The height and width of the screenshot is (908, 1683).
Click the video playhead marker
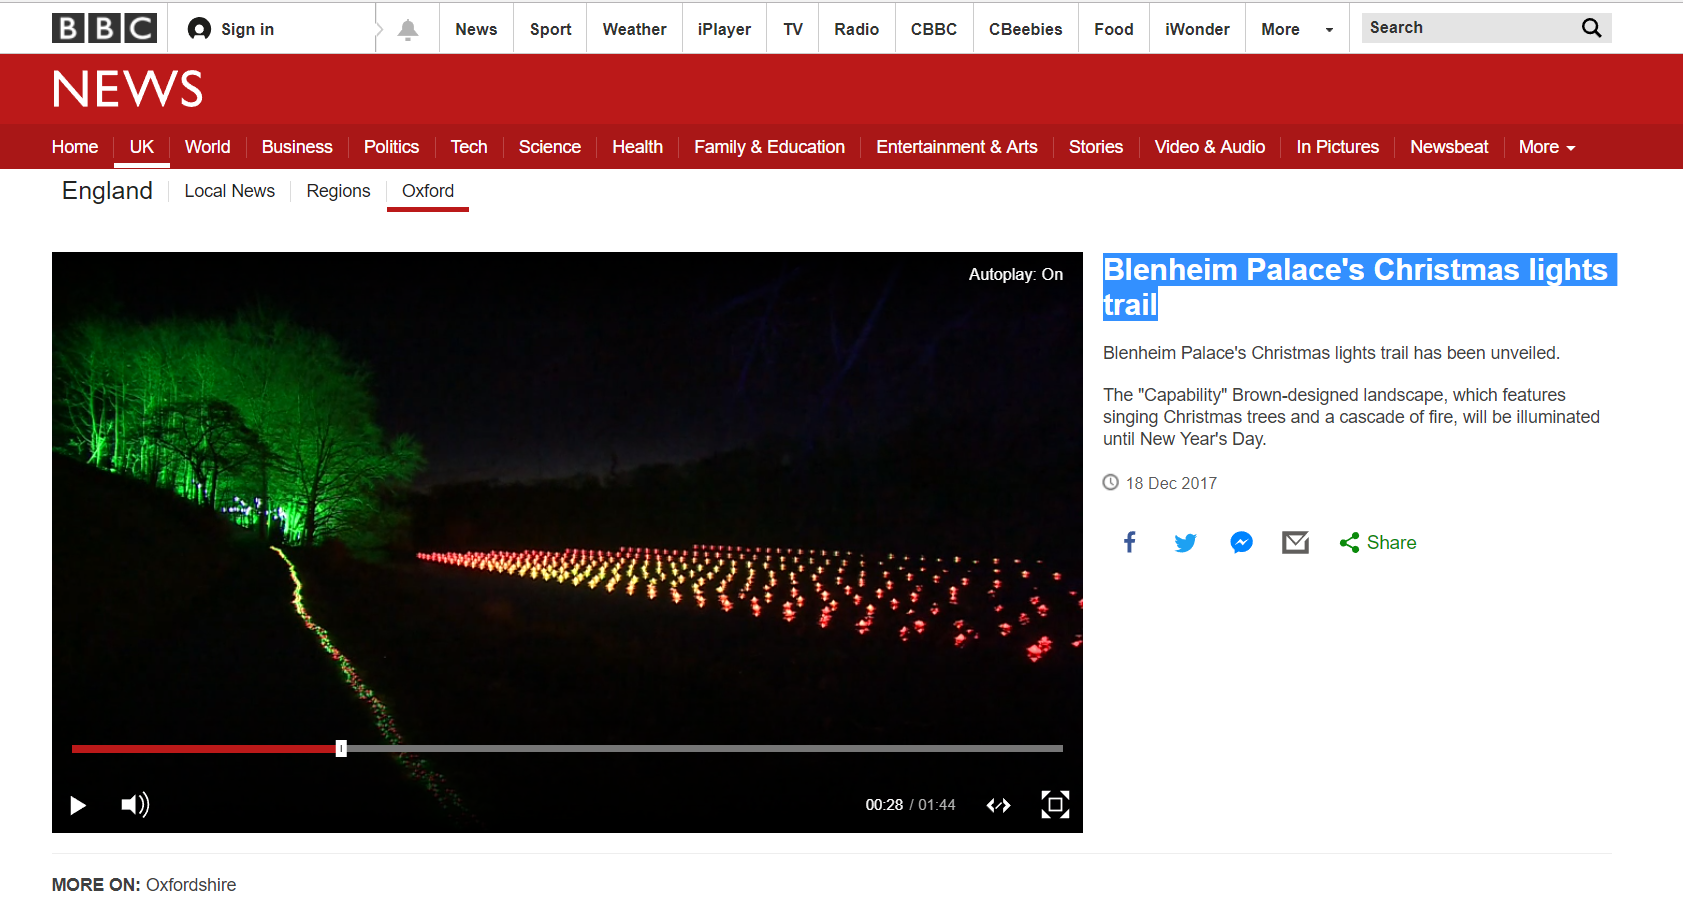coord(341,748)
